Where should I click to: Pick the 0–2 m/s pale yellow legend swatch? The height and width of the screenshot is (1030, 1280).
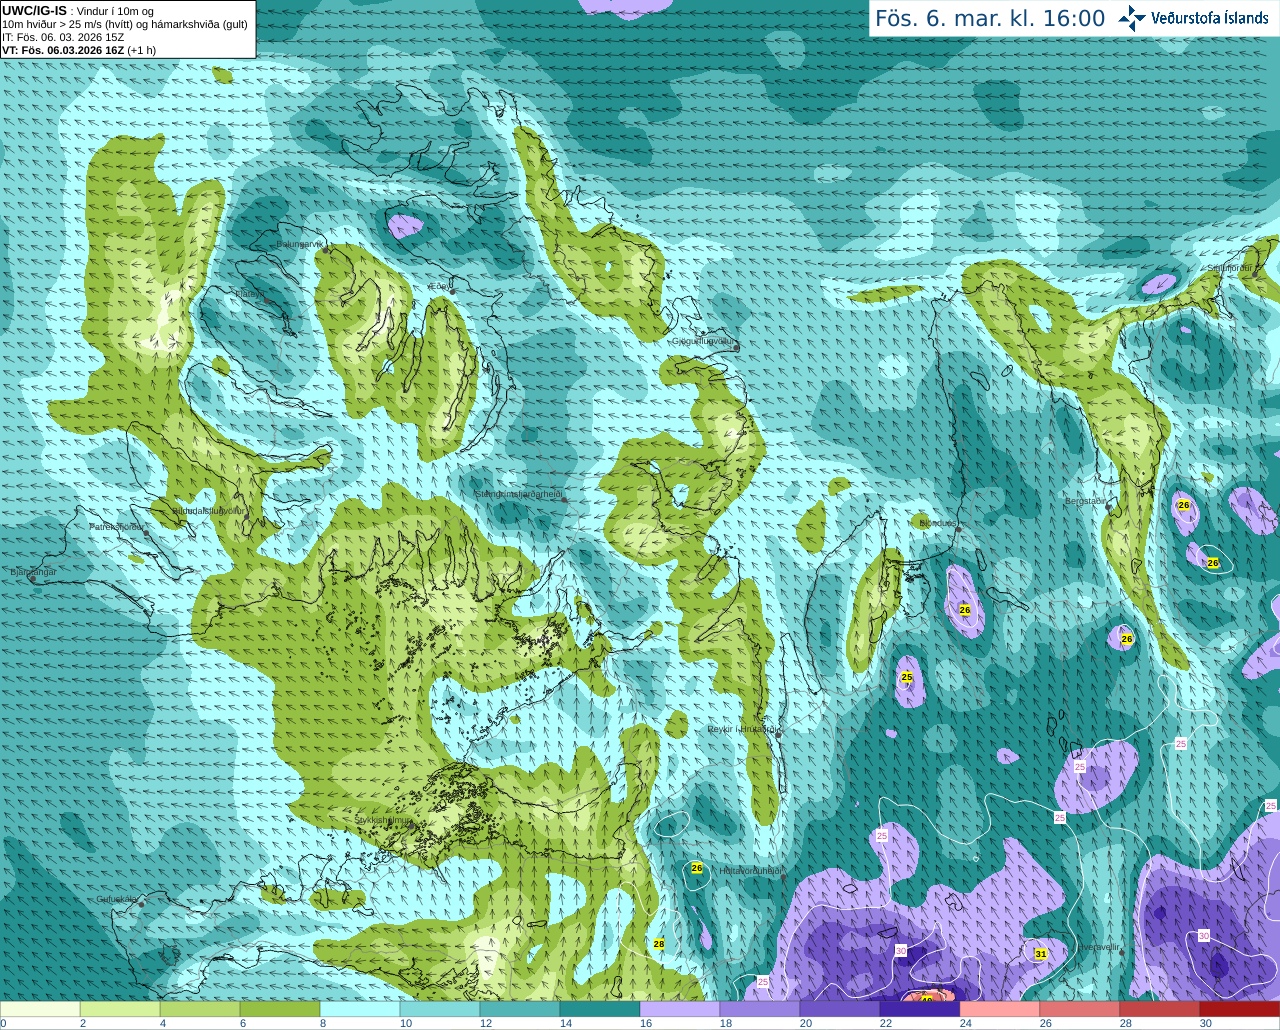(40, 1009)
